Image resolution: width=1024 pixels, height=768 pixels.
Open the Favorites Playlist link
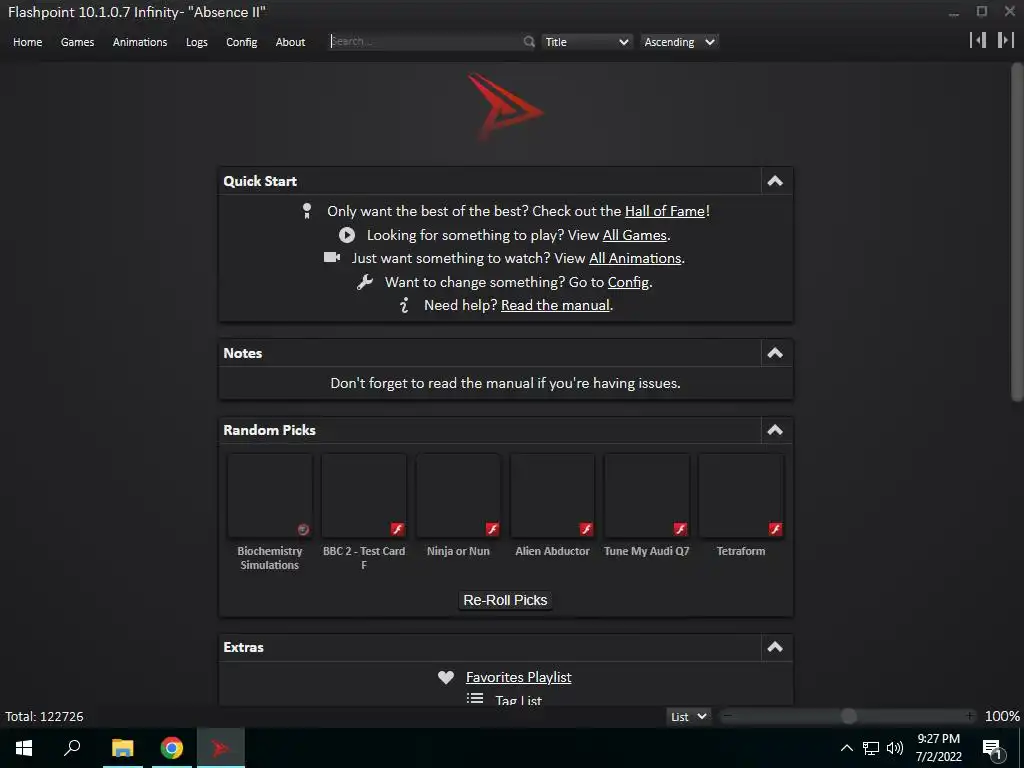coord(519,677)
